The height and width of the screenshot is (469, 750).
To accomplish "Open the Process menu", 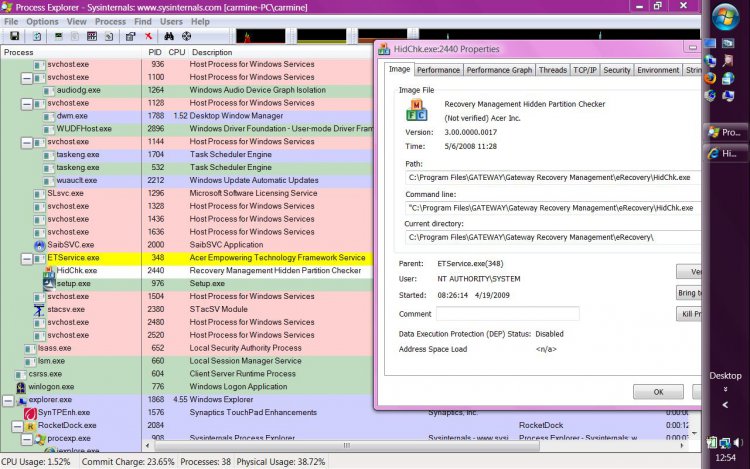I will tap(110, 22).
